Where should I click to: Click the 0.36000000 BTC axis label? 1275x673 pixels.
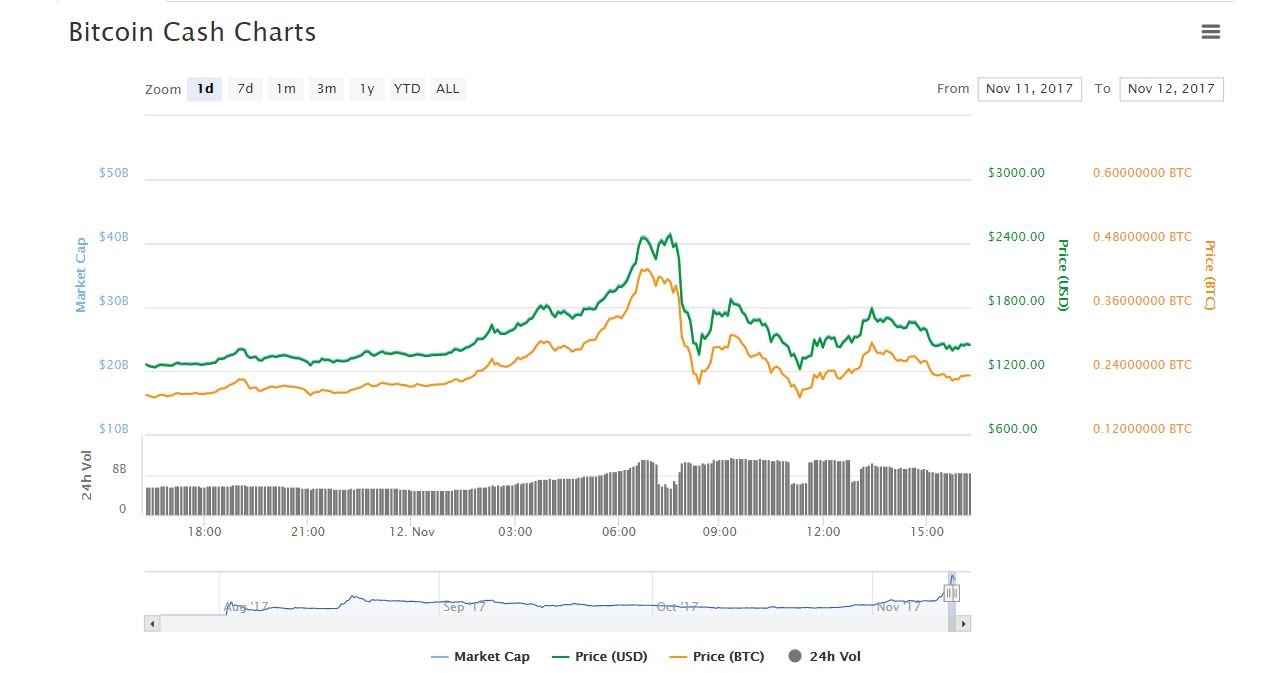[x=1142, y=301]
